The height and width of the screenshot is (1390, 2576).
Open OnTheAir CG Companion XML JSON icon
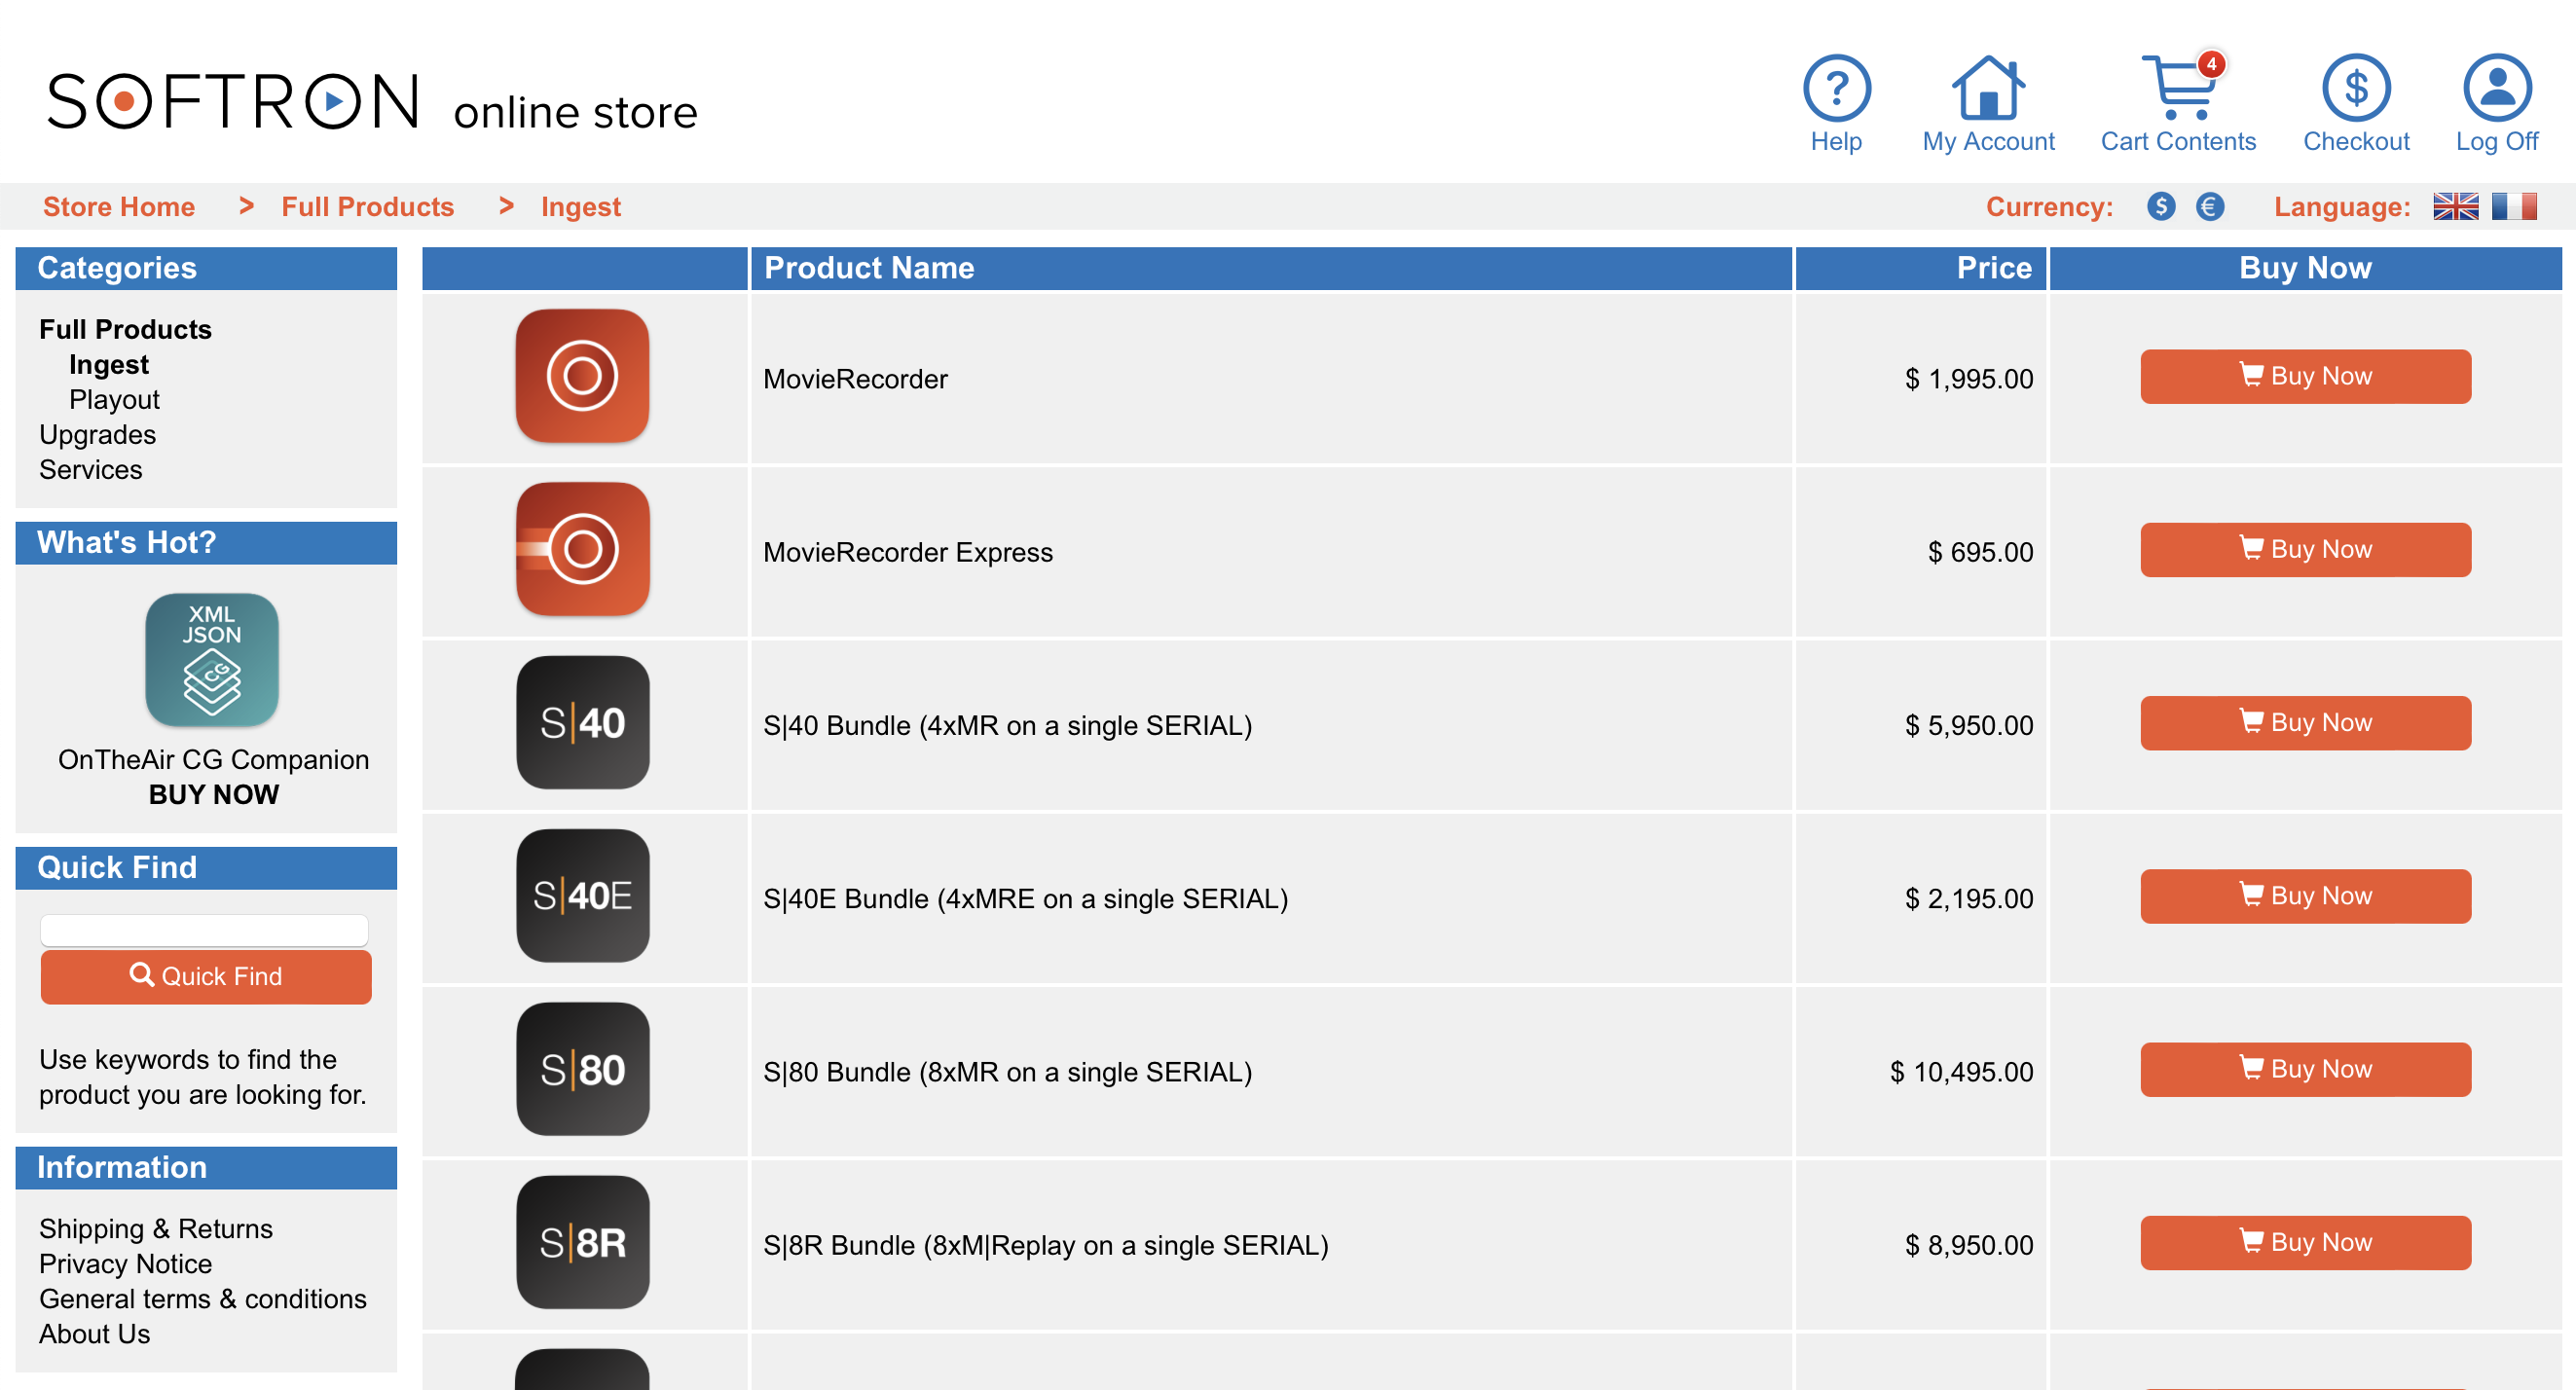click(x=212, y=660)
